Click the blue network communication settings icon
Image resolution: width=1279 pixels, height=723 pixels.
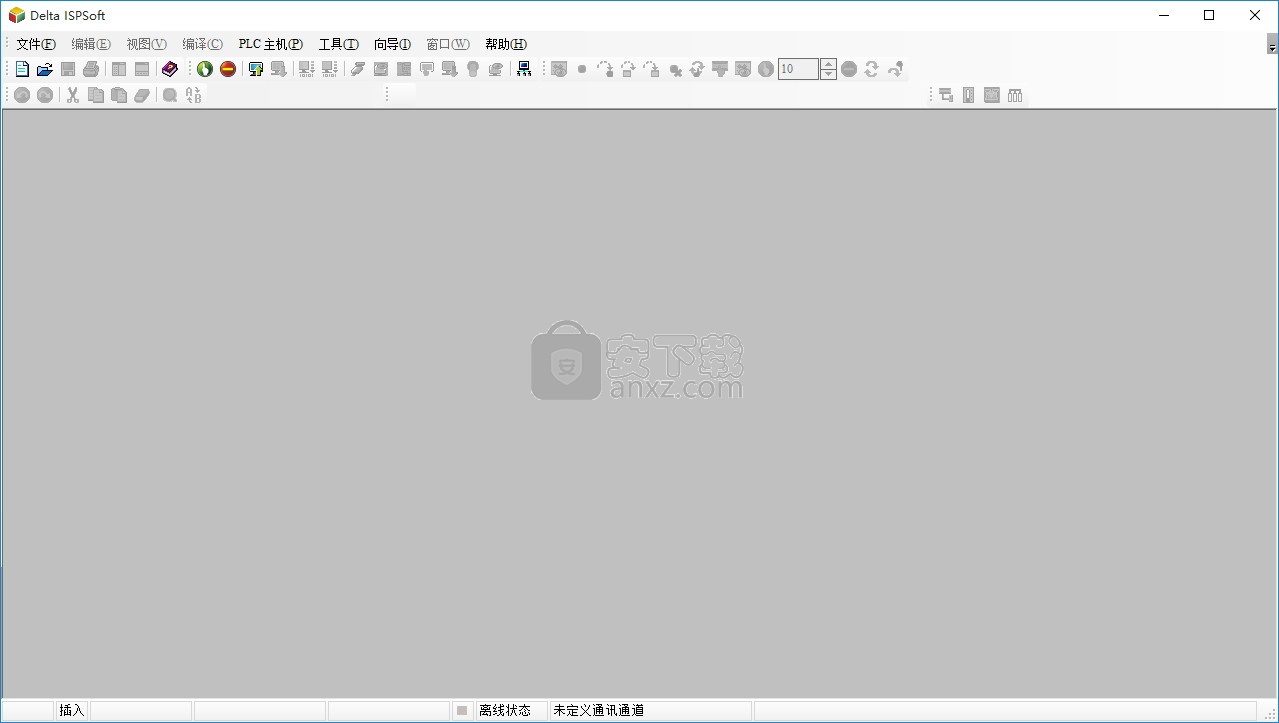[x=524, y=69]
